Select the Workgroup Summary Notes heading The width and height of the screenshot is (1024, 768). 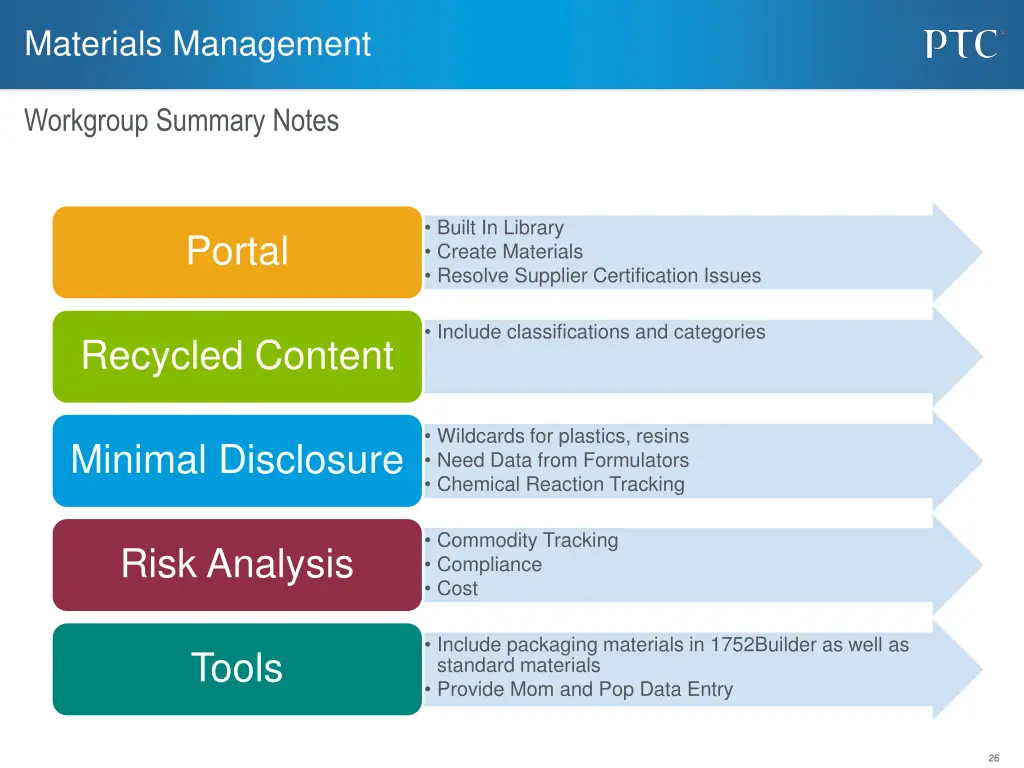click(182, 121)
